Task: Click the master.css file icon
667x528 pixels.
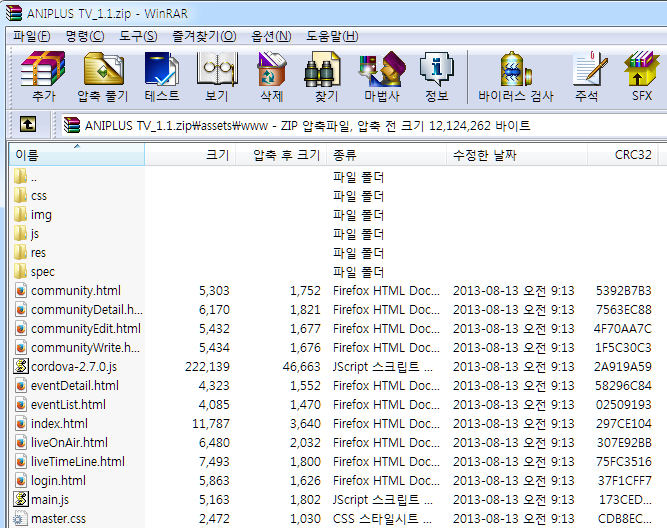Action: click(19, 519)
